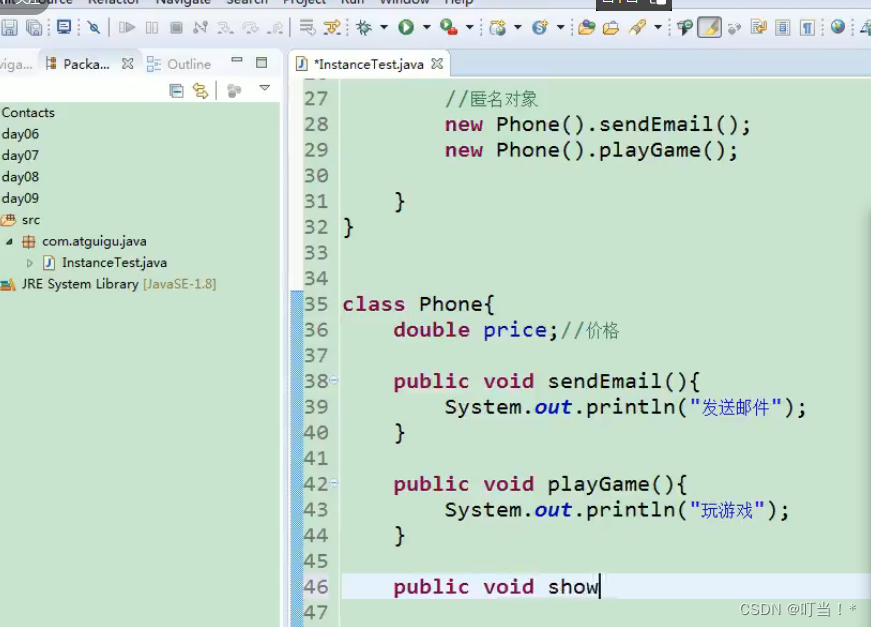
Task: Click the Save All icon
Action: [x=34, y=27]
